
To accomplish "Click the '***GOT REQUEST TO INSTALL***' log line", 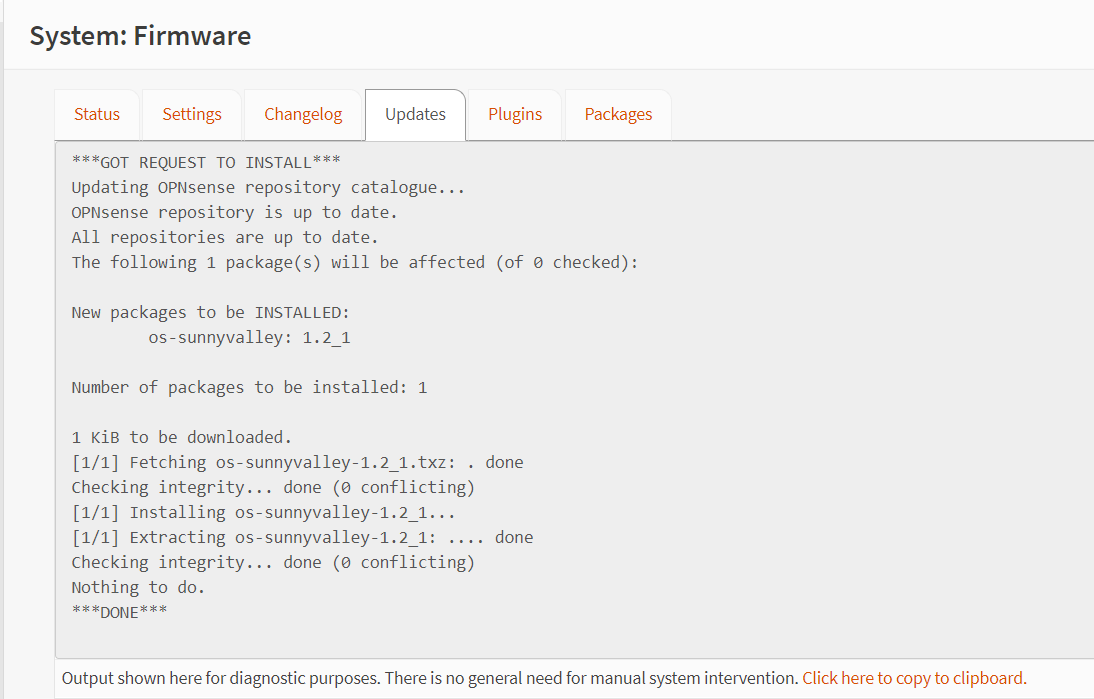I will (x=204, y=161).
